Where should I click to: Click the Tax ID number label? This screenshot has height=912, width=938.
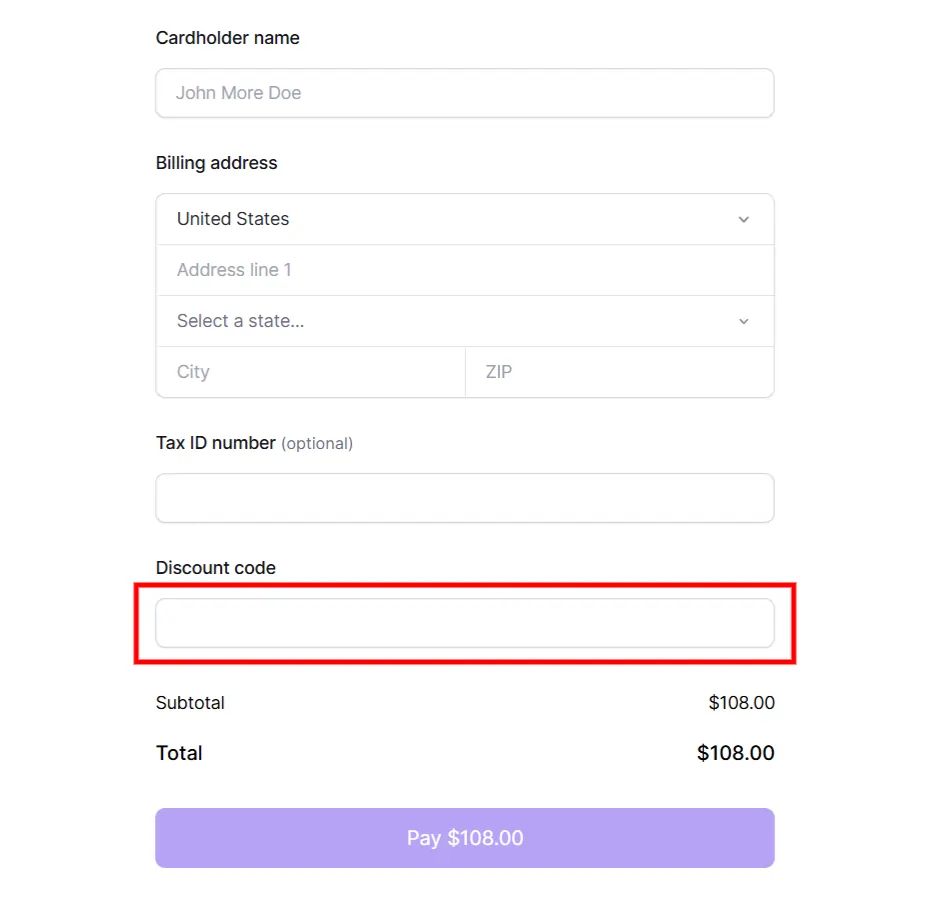point(215,443)
